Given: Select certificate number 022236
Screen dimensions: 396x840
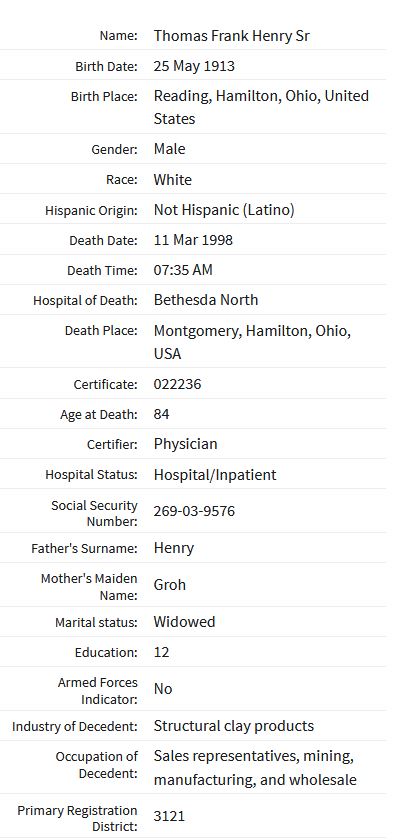Looking at the screenshot, I should tap(177, 384).
